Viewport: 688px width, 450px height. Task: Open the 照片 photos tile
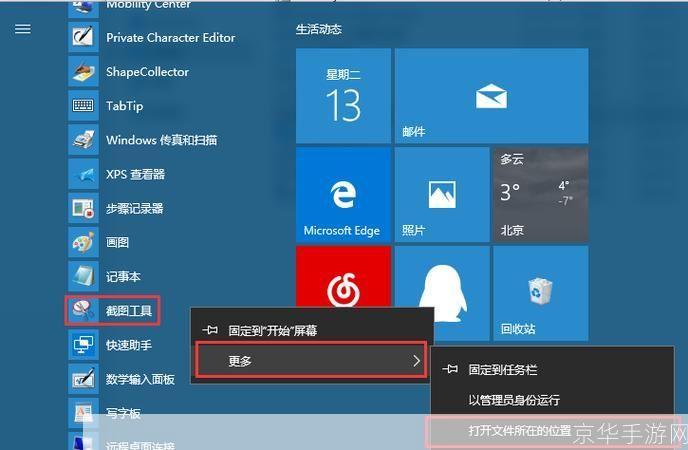coord(442,195)
